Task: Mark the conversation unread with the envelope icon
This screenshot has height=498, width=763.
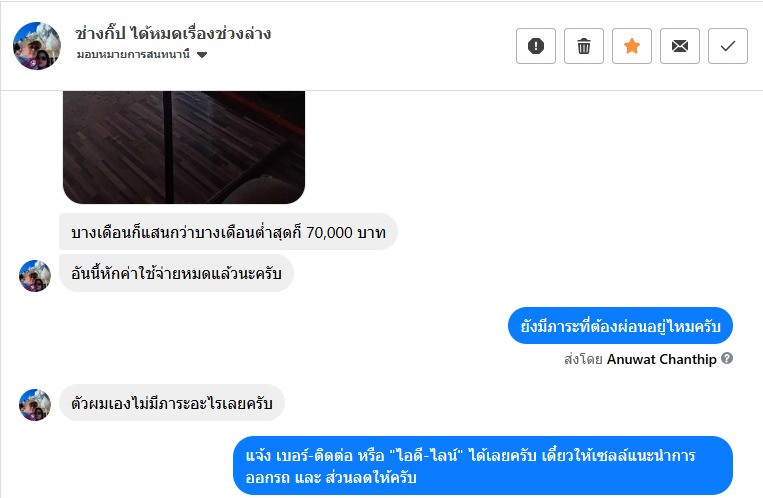Action: pos(680,46)
